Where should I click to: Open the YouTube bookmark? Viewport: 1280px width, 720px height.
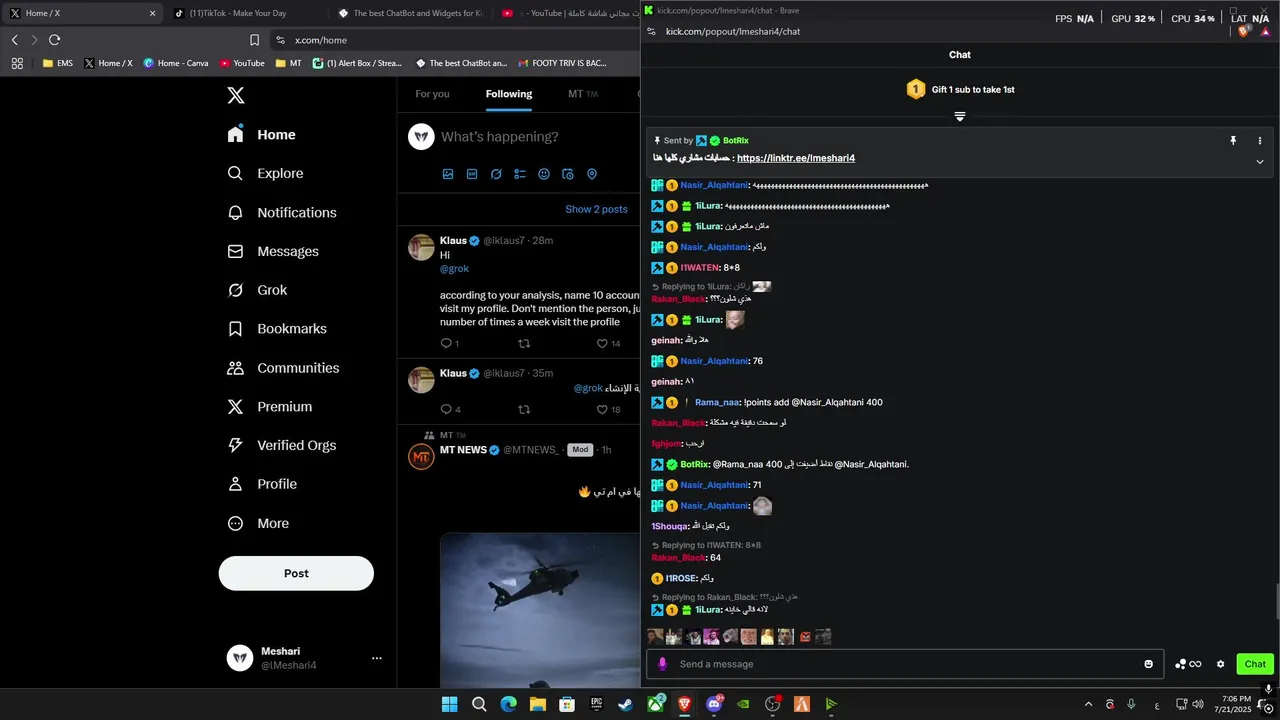pyautogui.click(x=241, y=63)
